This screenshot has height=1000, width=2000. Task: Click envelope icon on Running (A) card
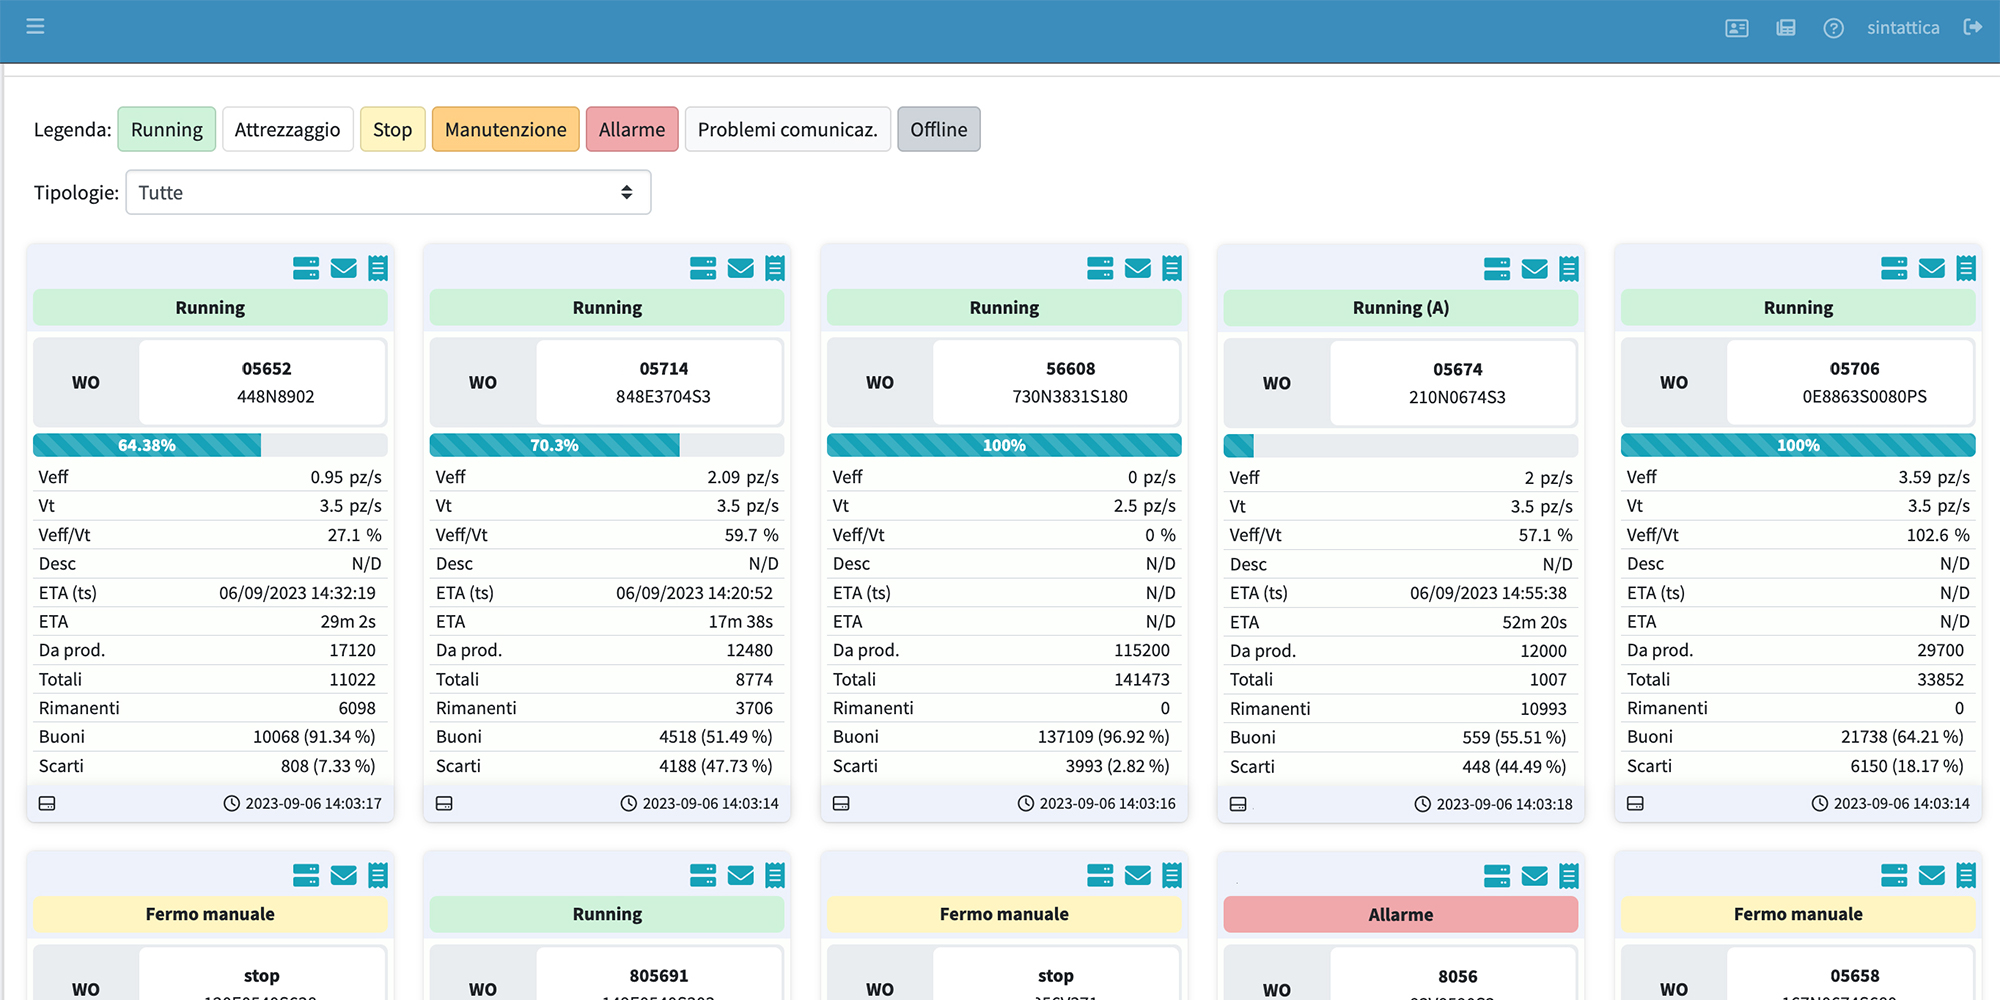click(x=1534, y=268)
